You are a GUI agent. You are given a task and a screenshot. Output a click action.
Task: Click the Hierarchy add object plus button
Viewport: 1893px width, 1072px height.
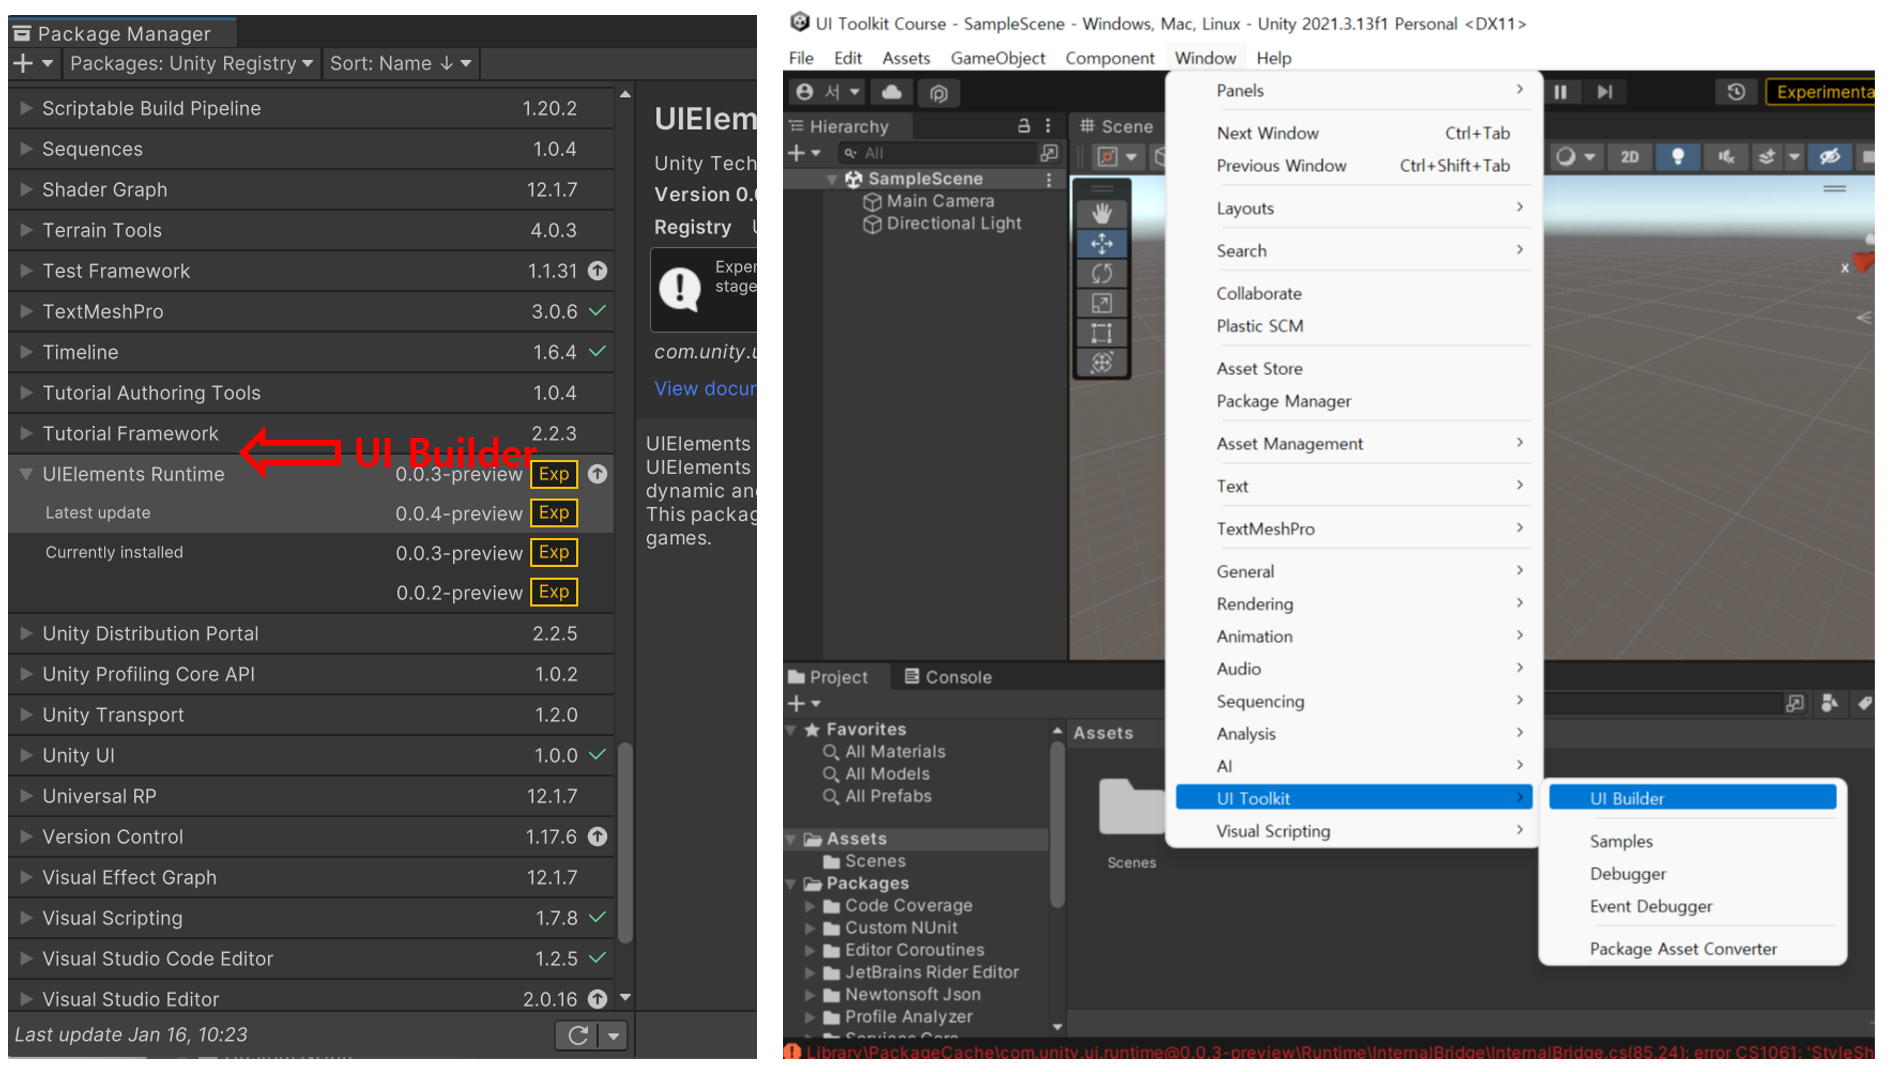click(804, 153)
